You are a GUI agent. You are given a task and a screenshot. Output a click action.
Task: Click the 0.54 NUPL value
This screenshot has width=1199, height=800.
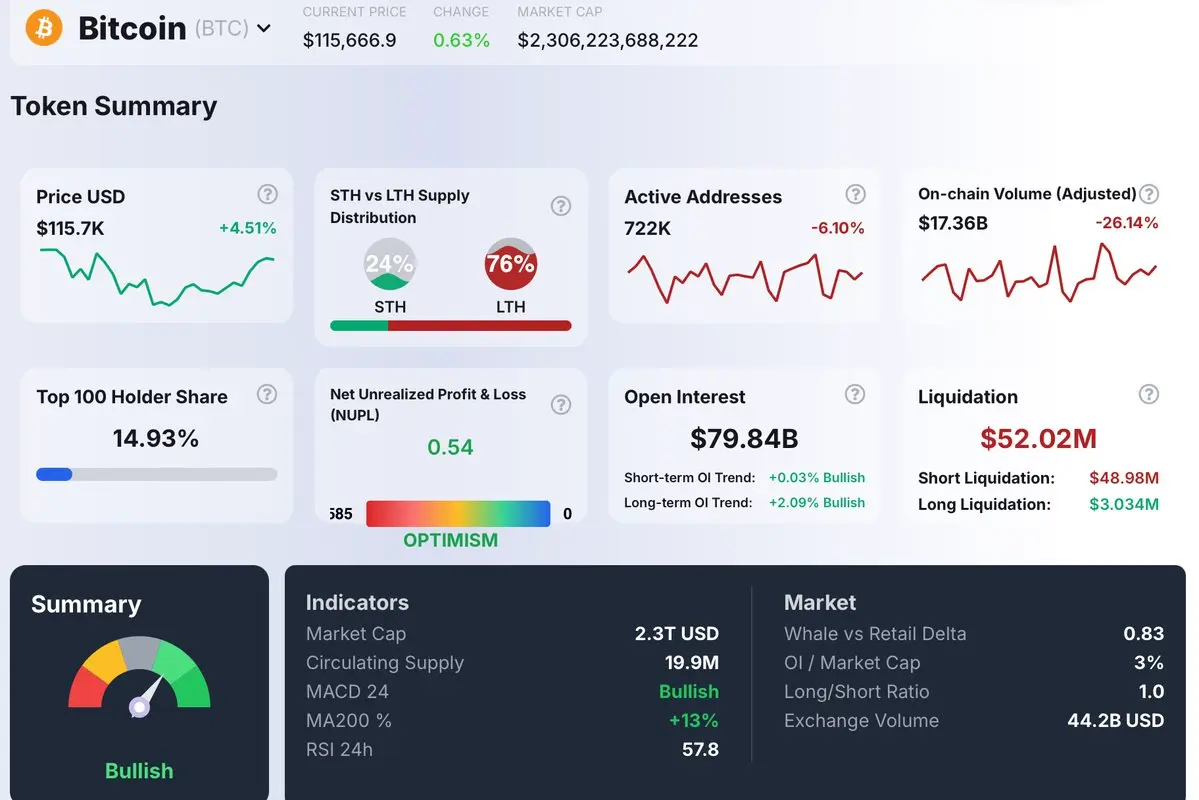[450, 447]
